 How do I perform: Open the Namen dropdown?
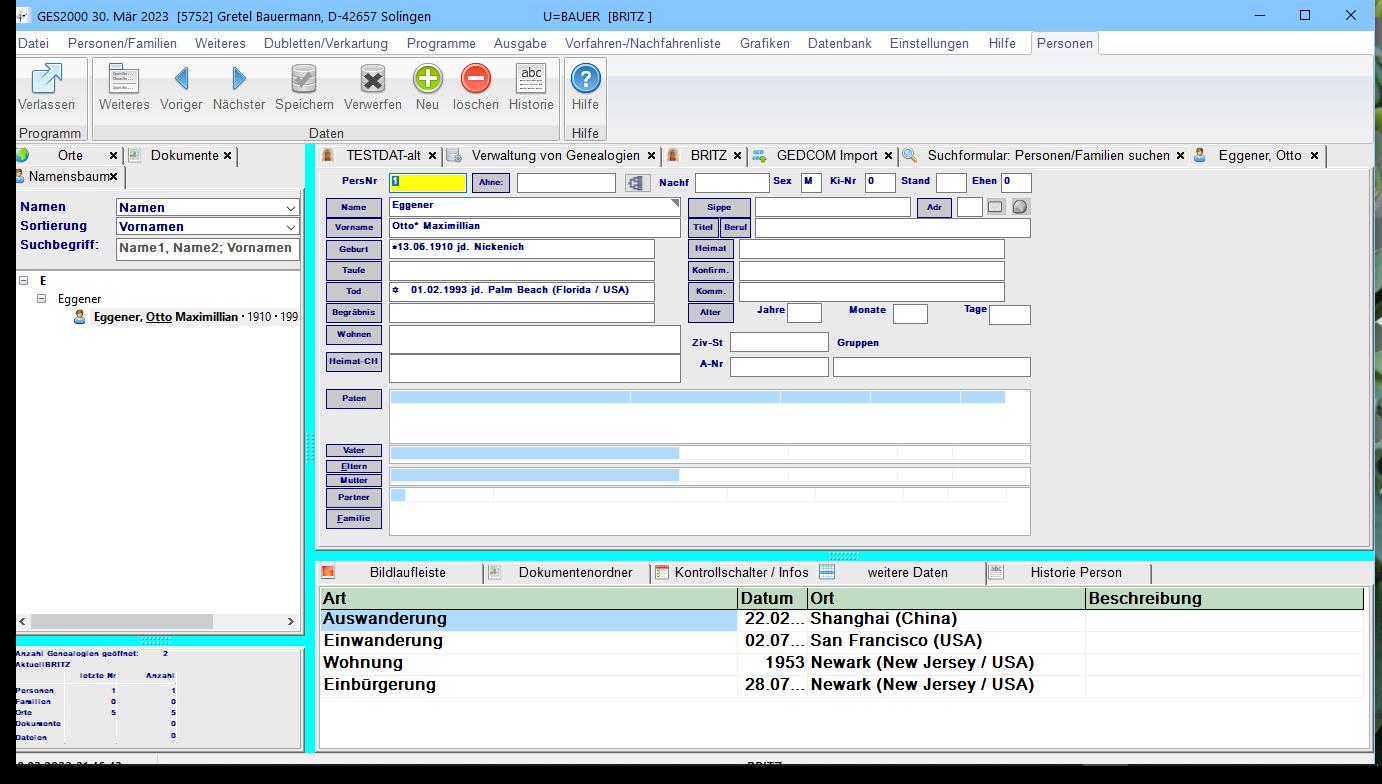(x=291, y=208)
